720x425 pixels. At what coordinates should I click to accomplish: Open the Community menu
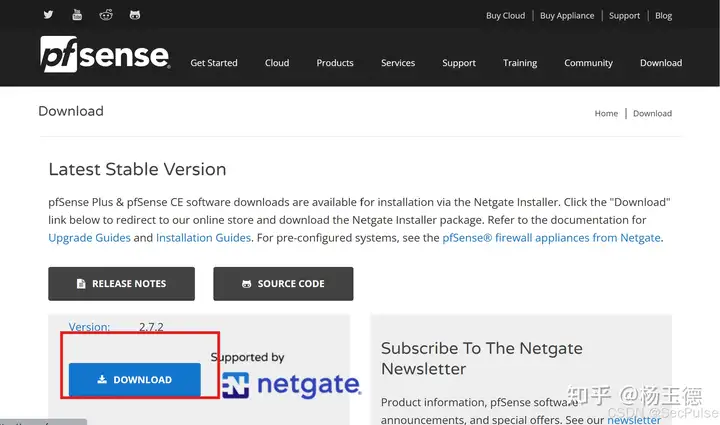point(589,63)
